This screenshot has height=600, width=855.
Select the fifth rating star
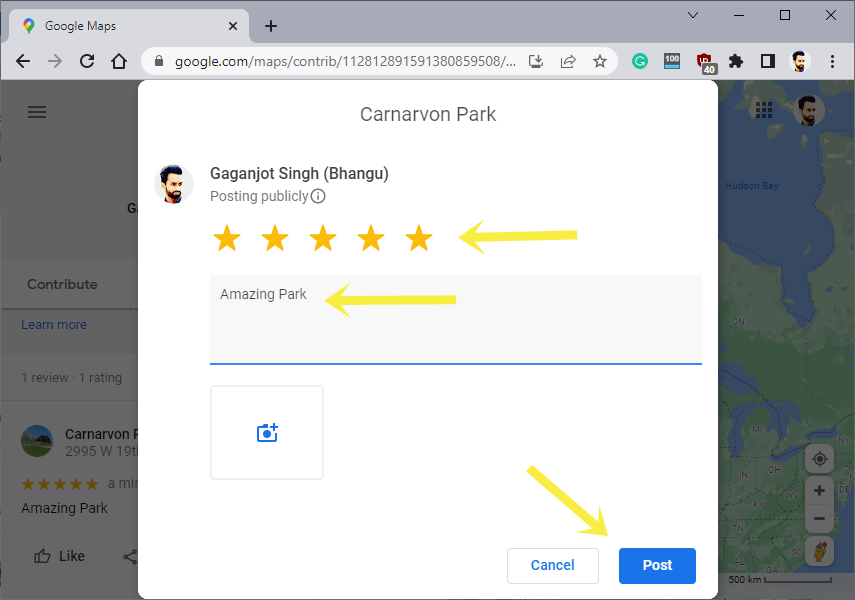(419, 238)
